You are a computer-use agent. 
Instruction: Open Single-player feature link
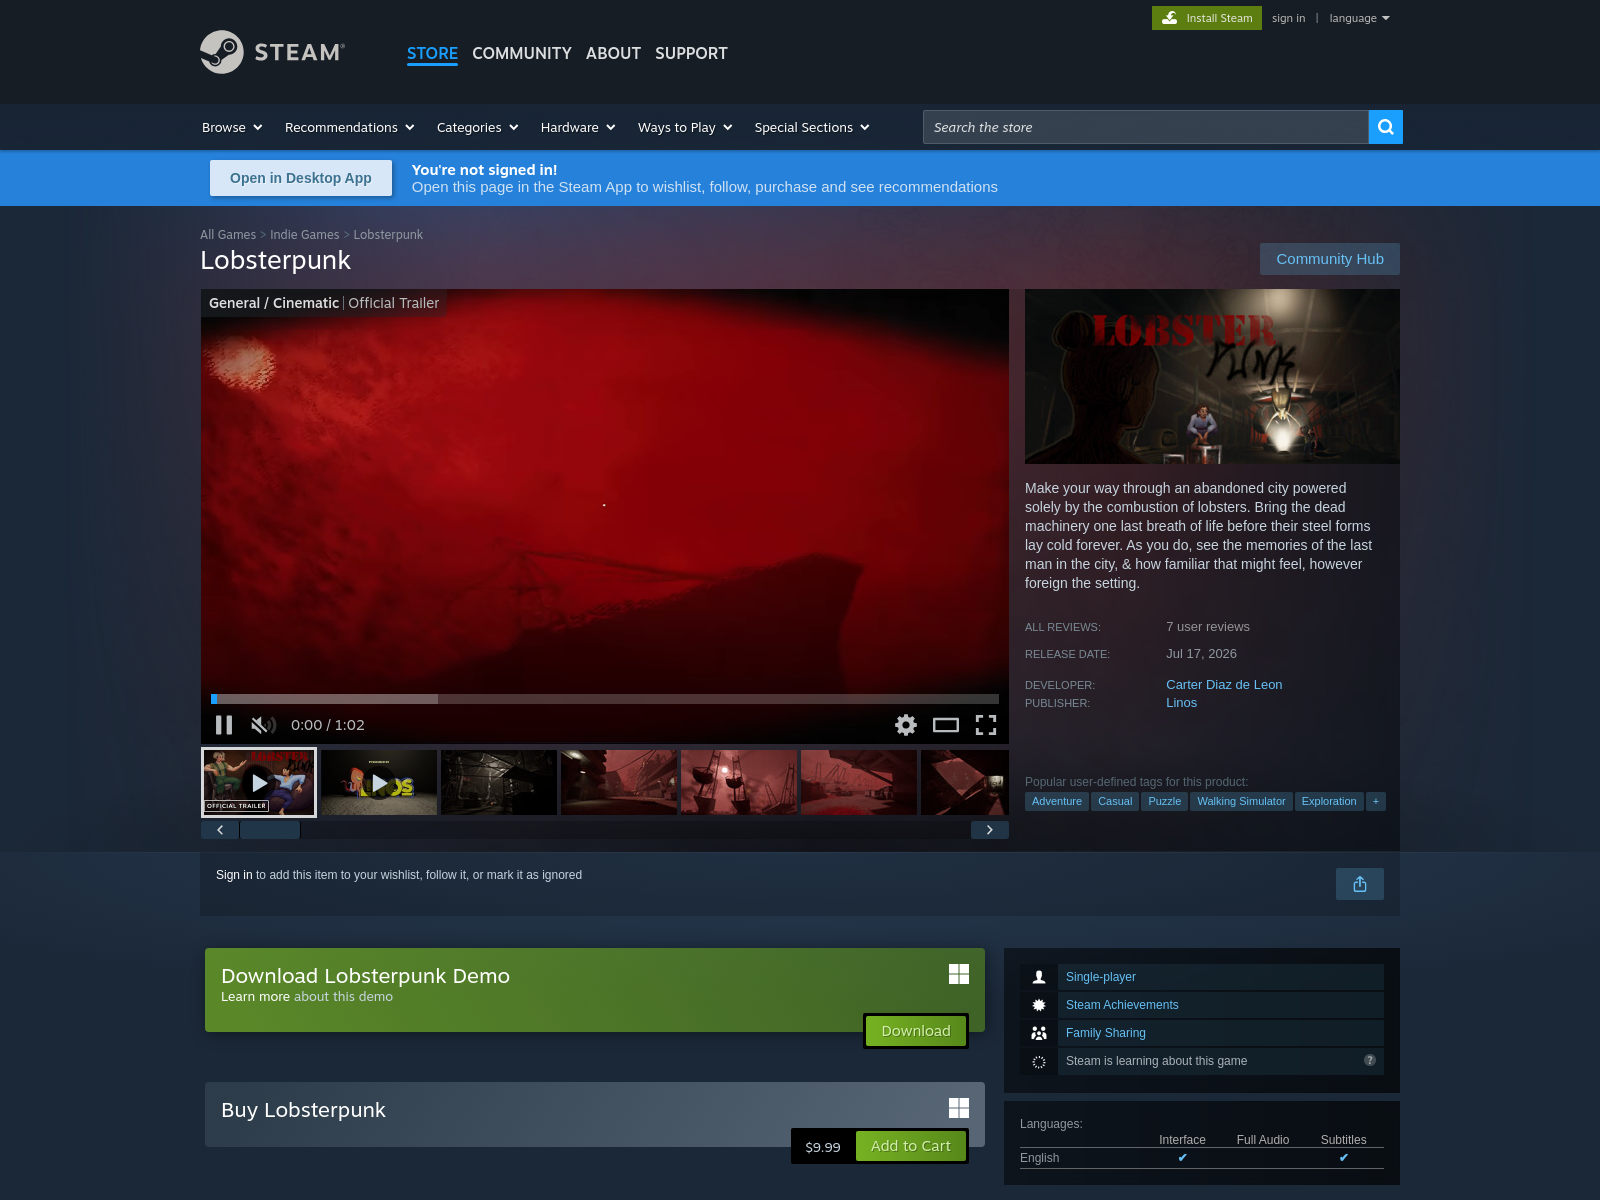pos(1101,977)
